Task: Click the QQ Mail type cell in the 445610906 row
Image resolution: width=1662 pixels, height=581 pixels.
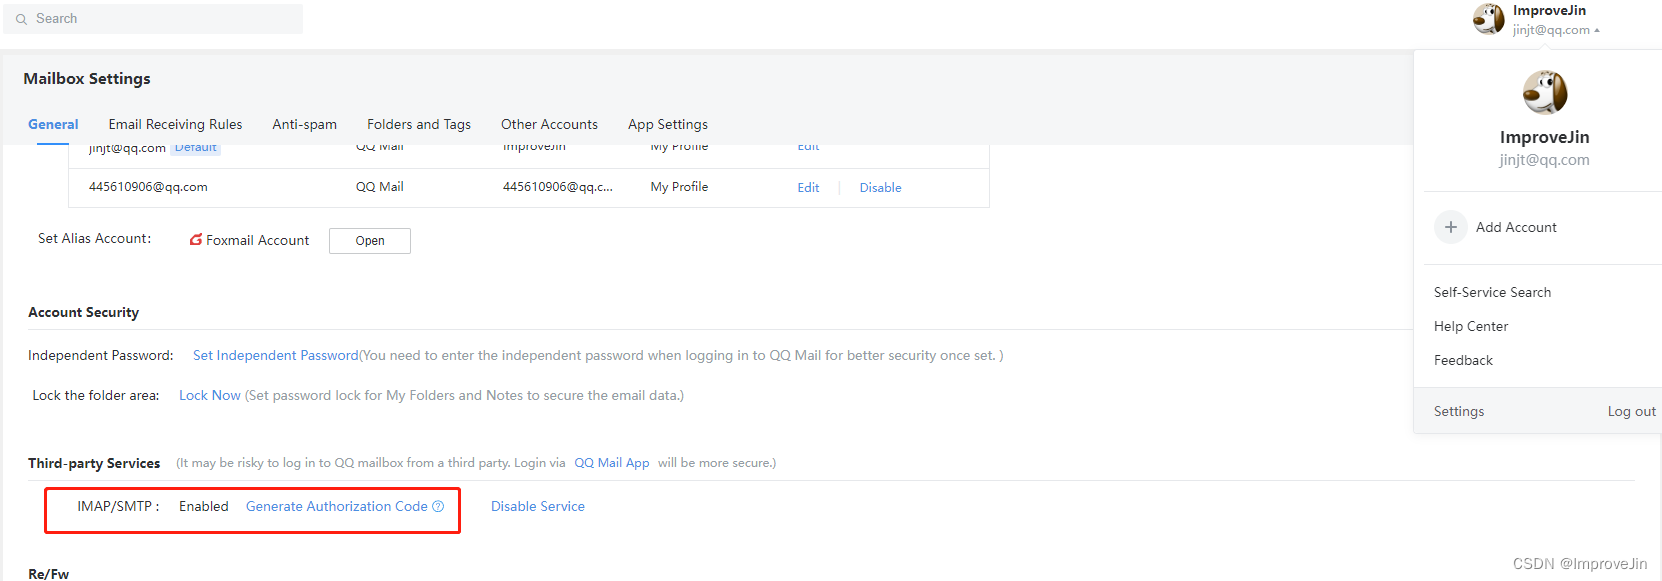Action: [380, 187]
